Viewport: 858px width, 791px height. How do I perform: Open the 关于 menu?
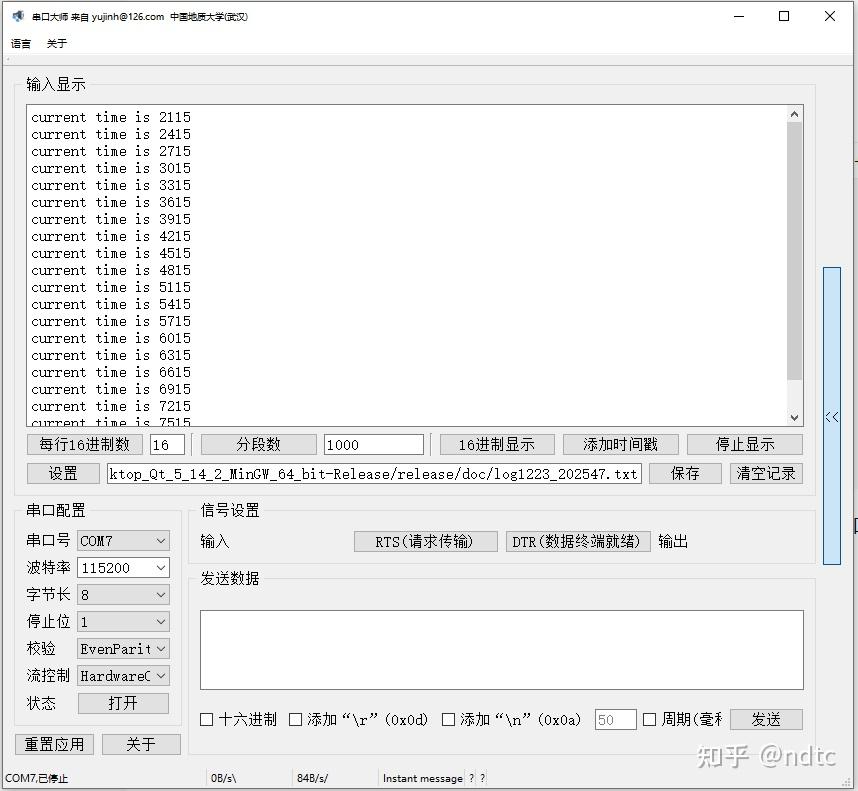click(56, 43)
